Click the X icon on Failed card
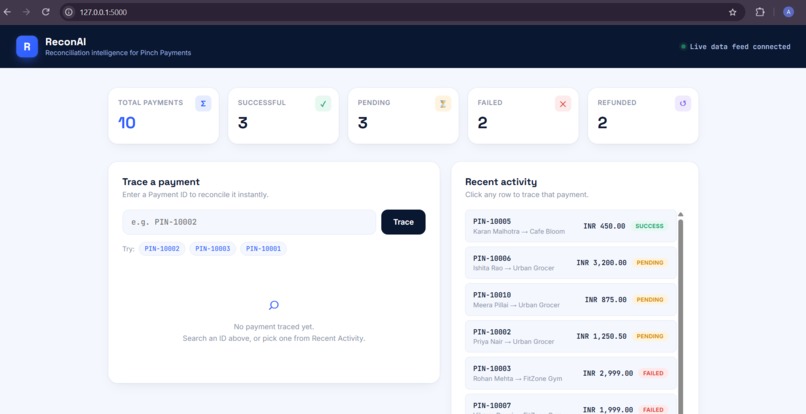The height and width of the screenshot is (414, 806). [563, 103]
